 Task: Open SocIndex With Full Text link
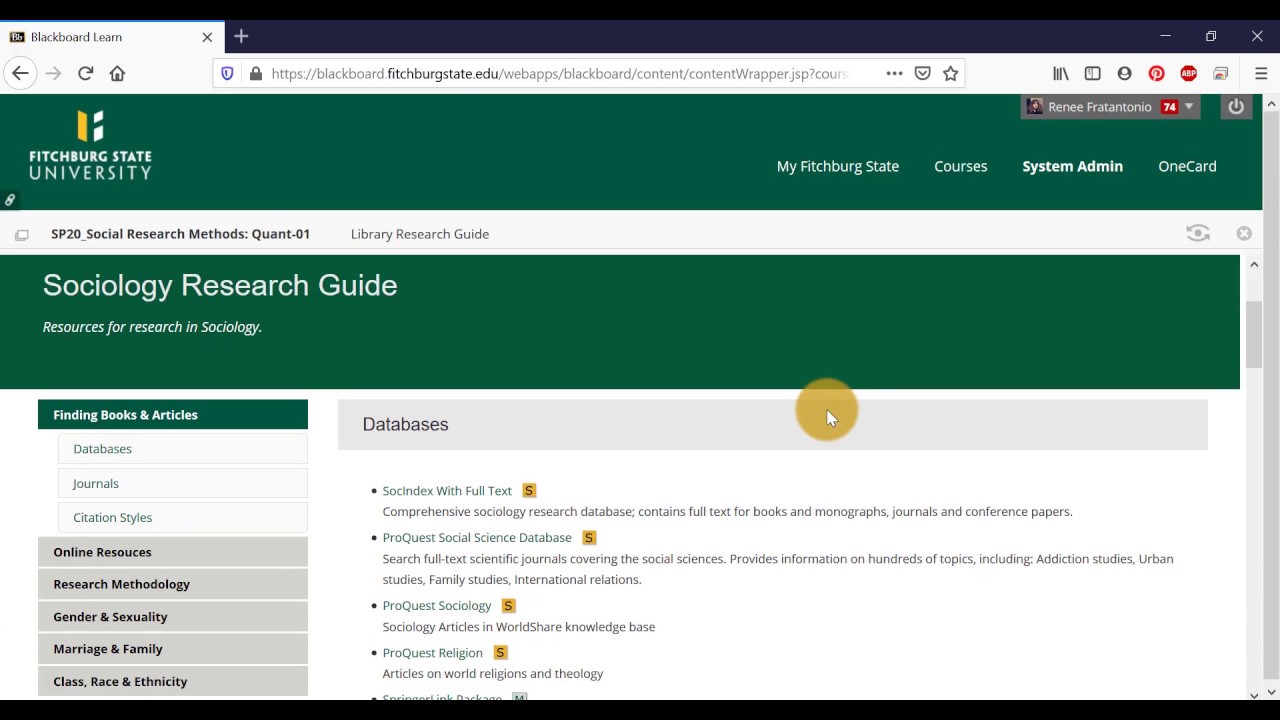pos(447,491)
